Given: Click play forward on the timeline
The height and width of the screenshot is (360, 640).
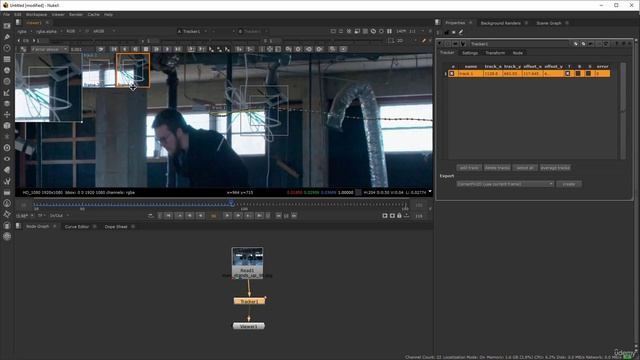Looking at the screenshot, I should click(x=227, y=216).
